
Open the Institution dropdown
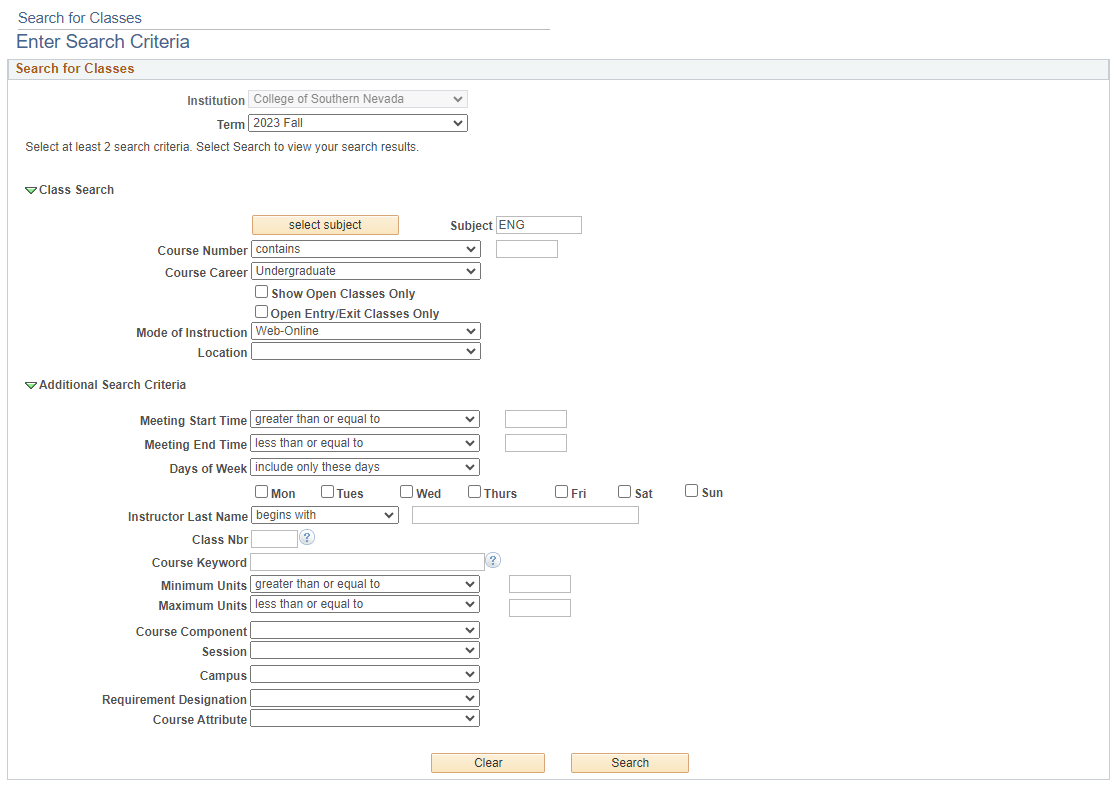(358, 99)
